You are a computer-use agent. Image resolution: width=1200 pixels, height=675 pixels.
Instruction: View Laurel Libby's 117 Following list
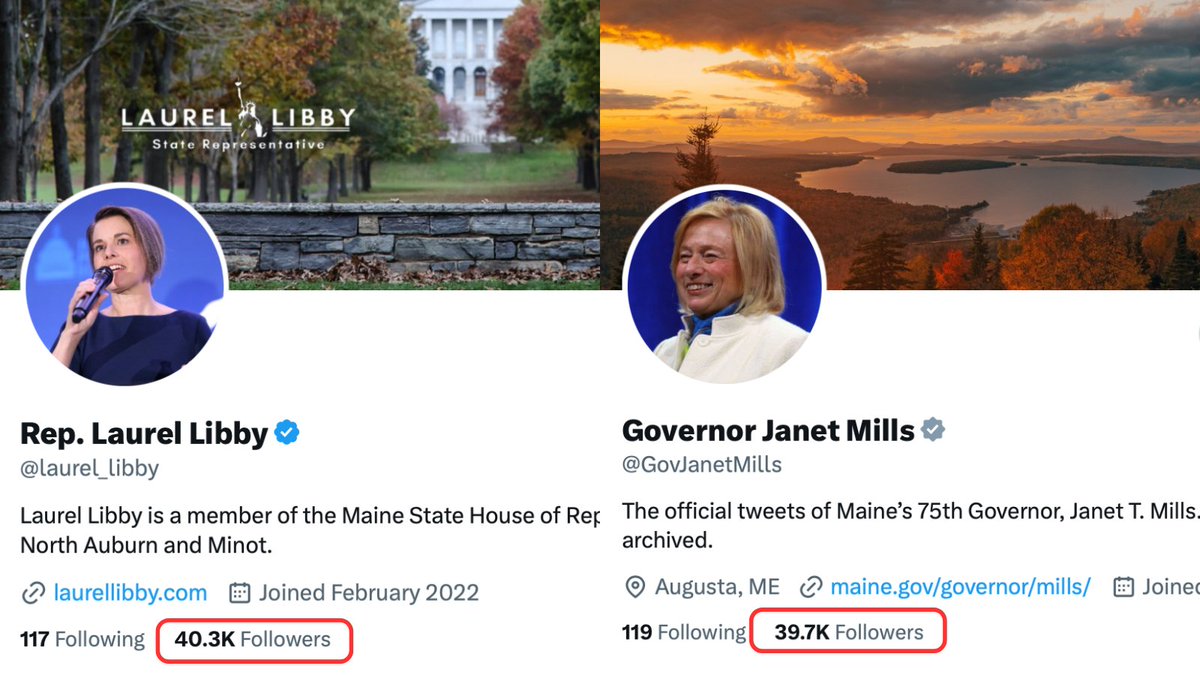[x=82, y=639]
